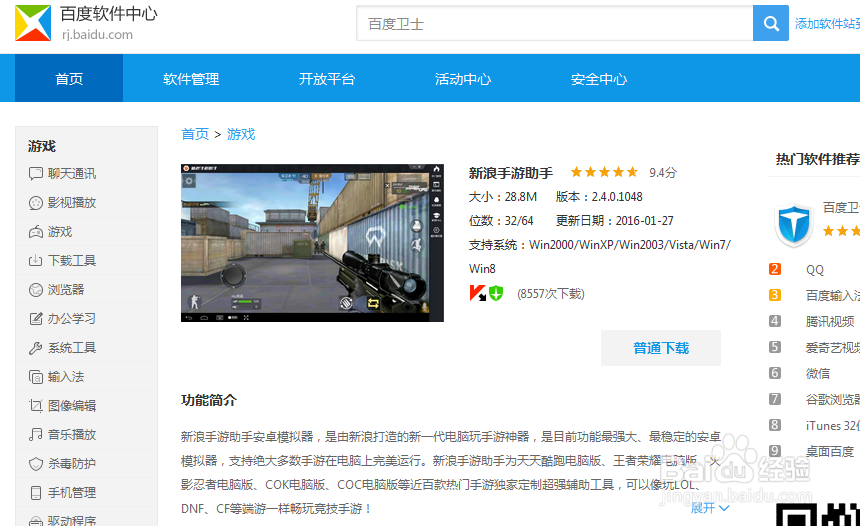Click the game screenshot thumbnail
Image resolution: width=860 pixels, height=526 pixels.
pos(312,242)
